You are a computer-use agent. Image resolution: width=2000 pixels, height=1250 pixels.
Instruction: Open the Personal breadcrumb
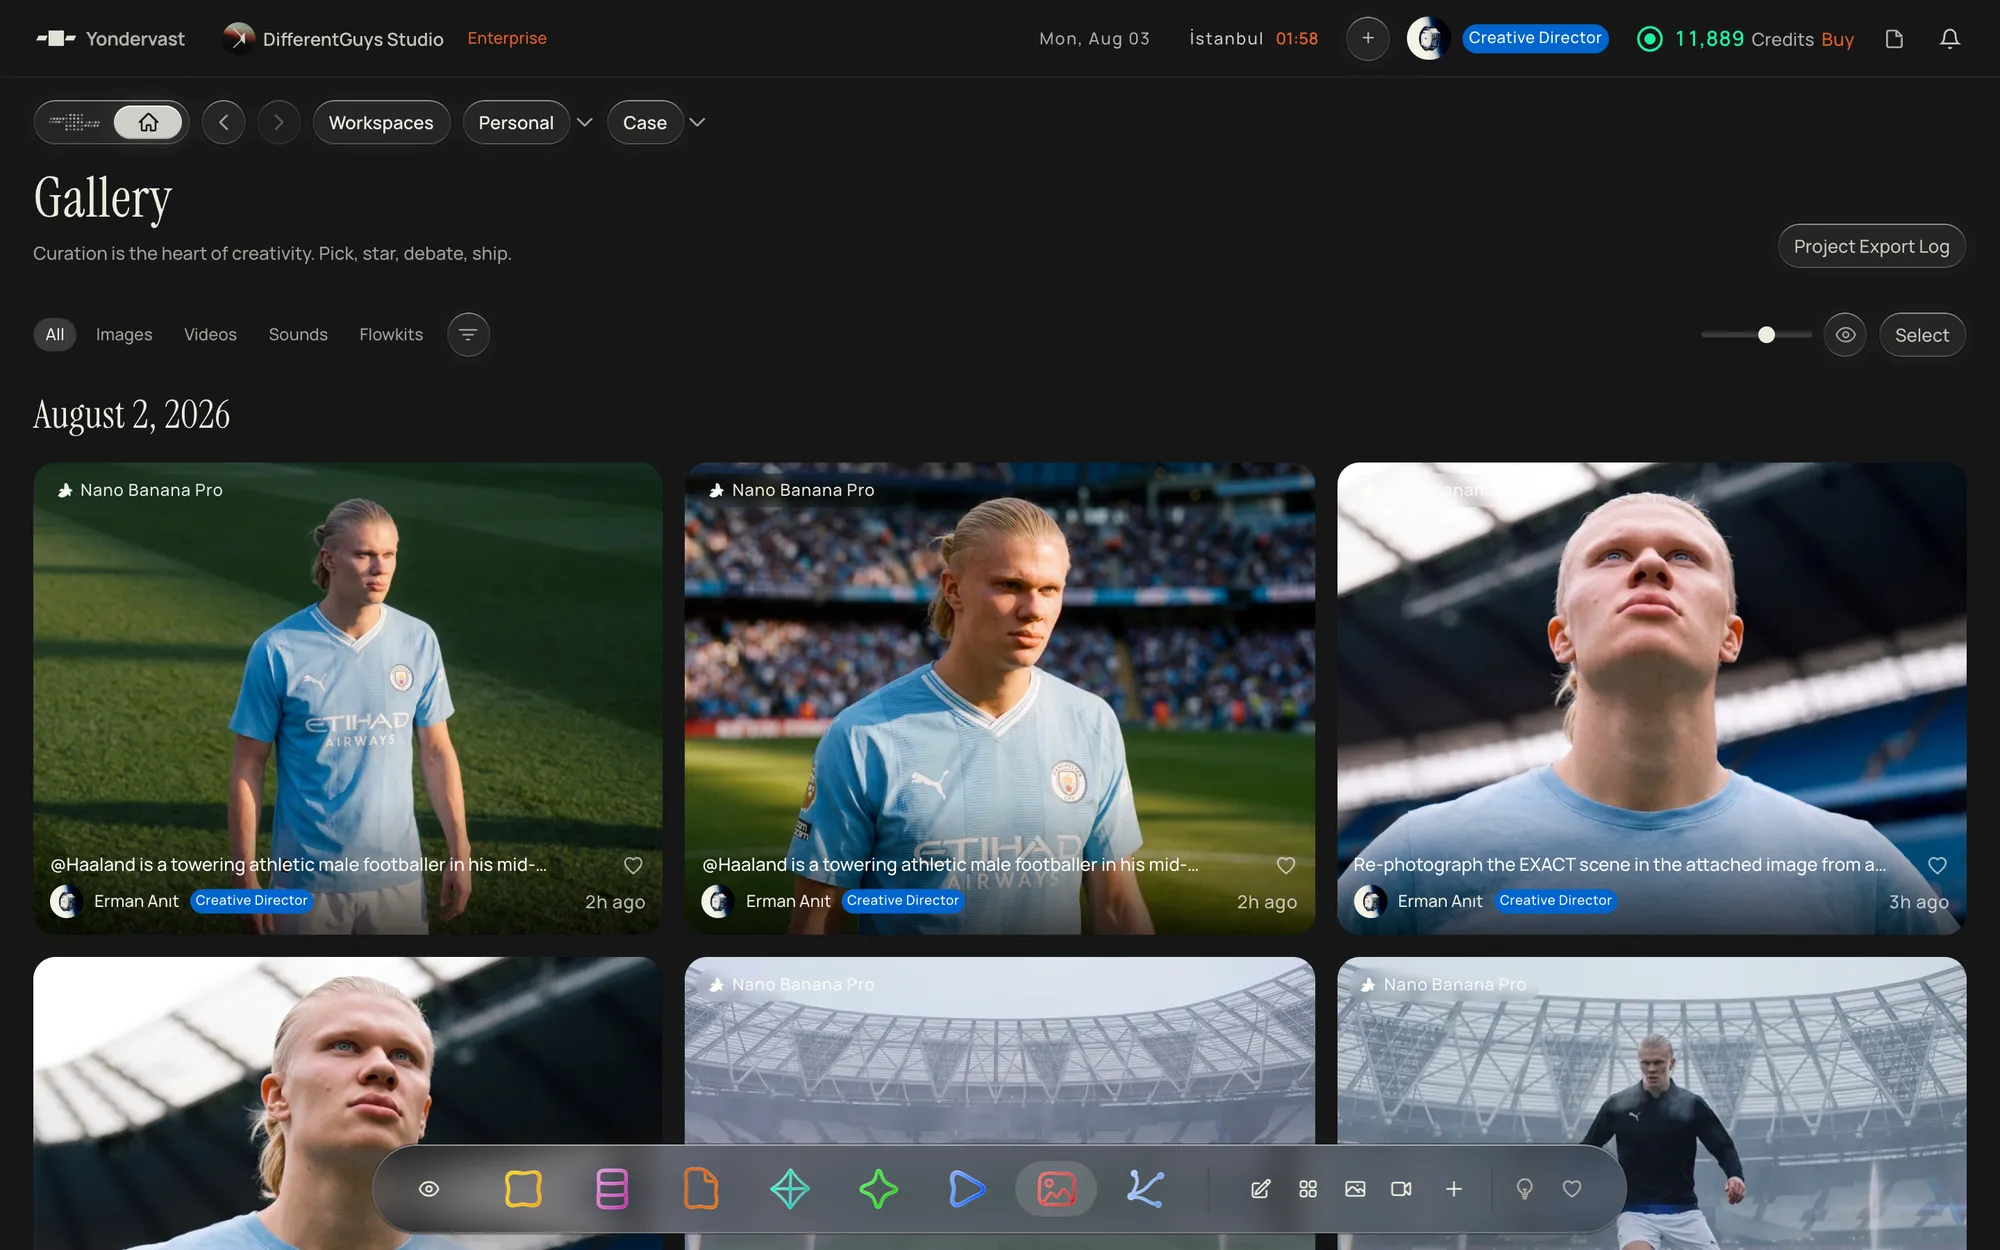tap(516, 122)
